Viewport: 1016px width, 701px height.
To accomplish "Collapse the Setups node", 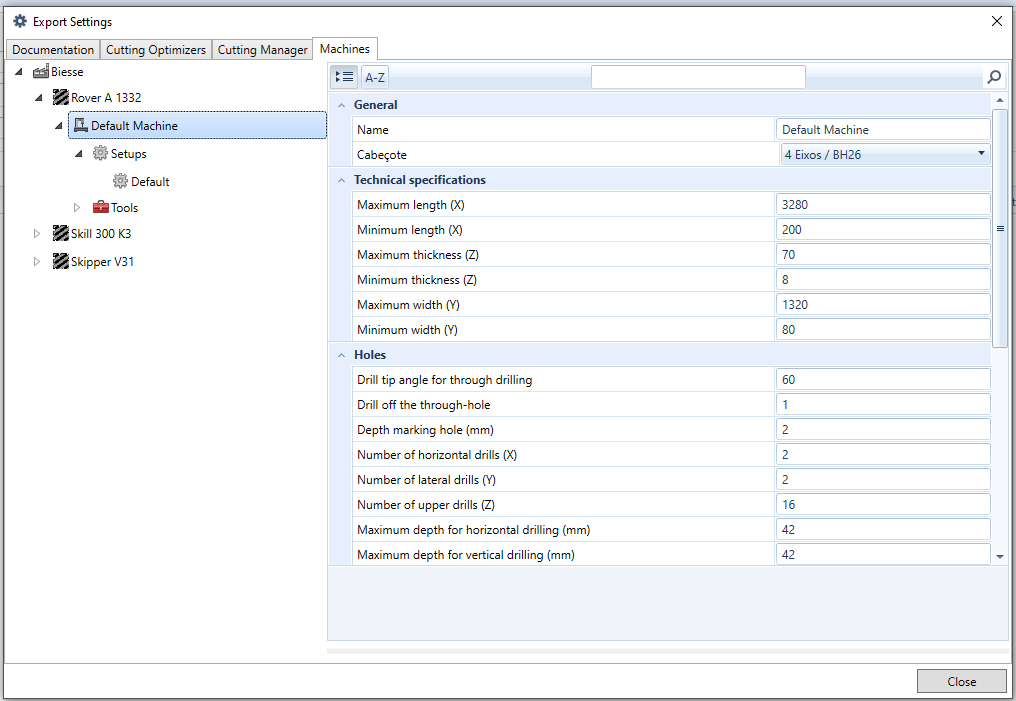I will [x=78, y=154].
